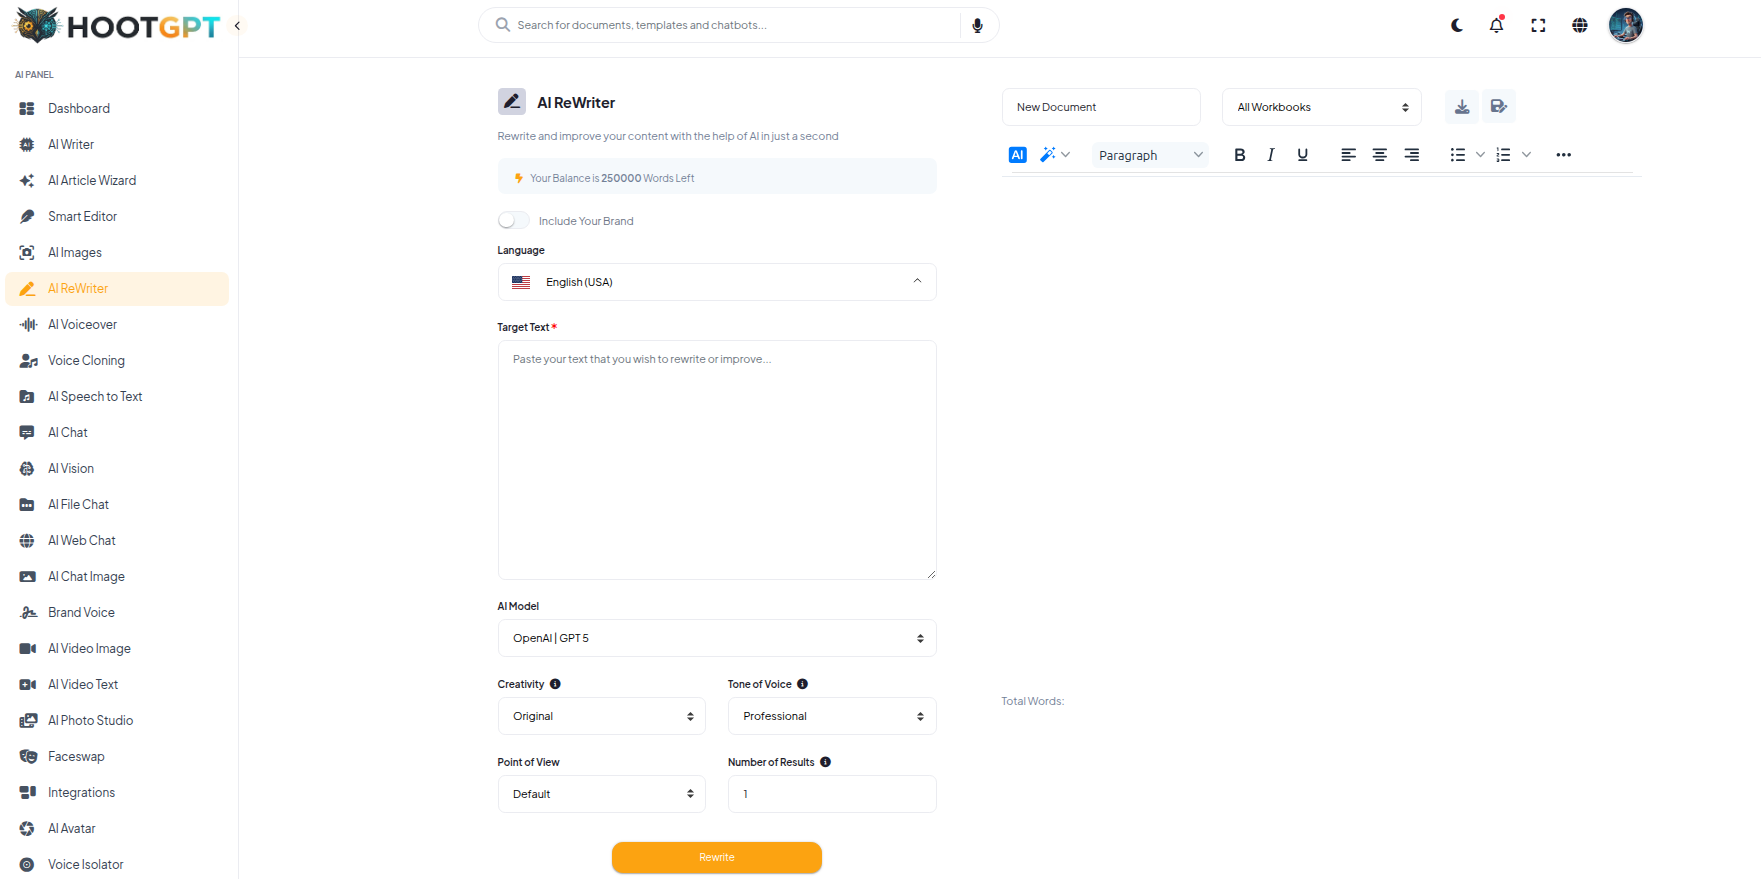1761x879 pixels.
Task: Open the AI Model dropdown
Action: click(x=717, y=638)
